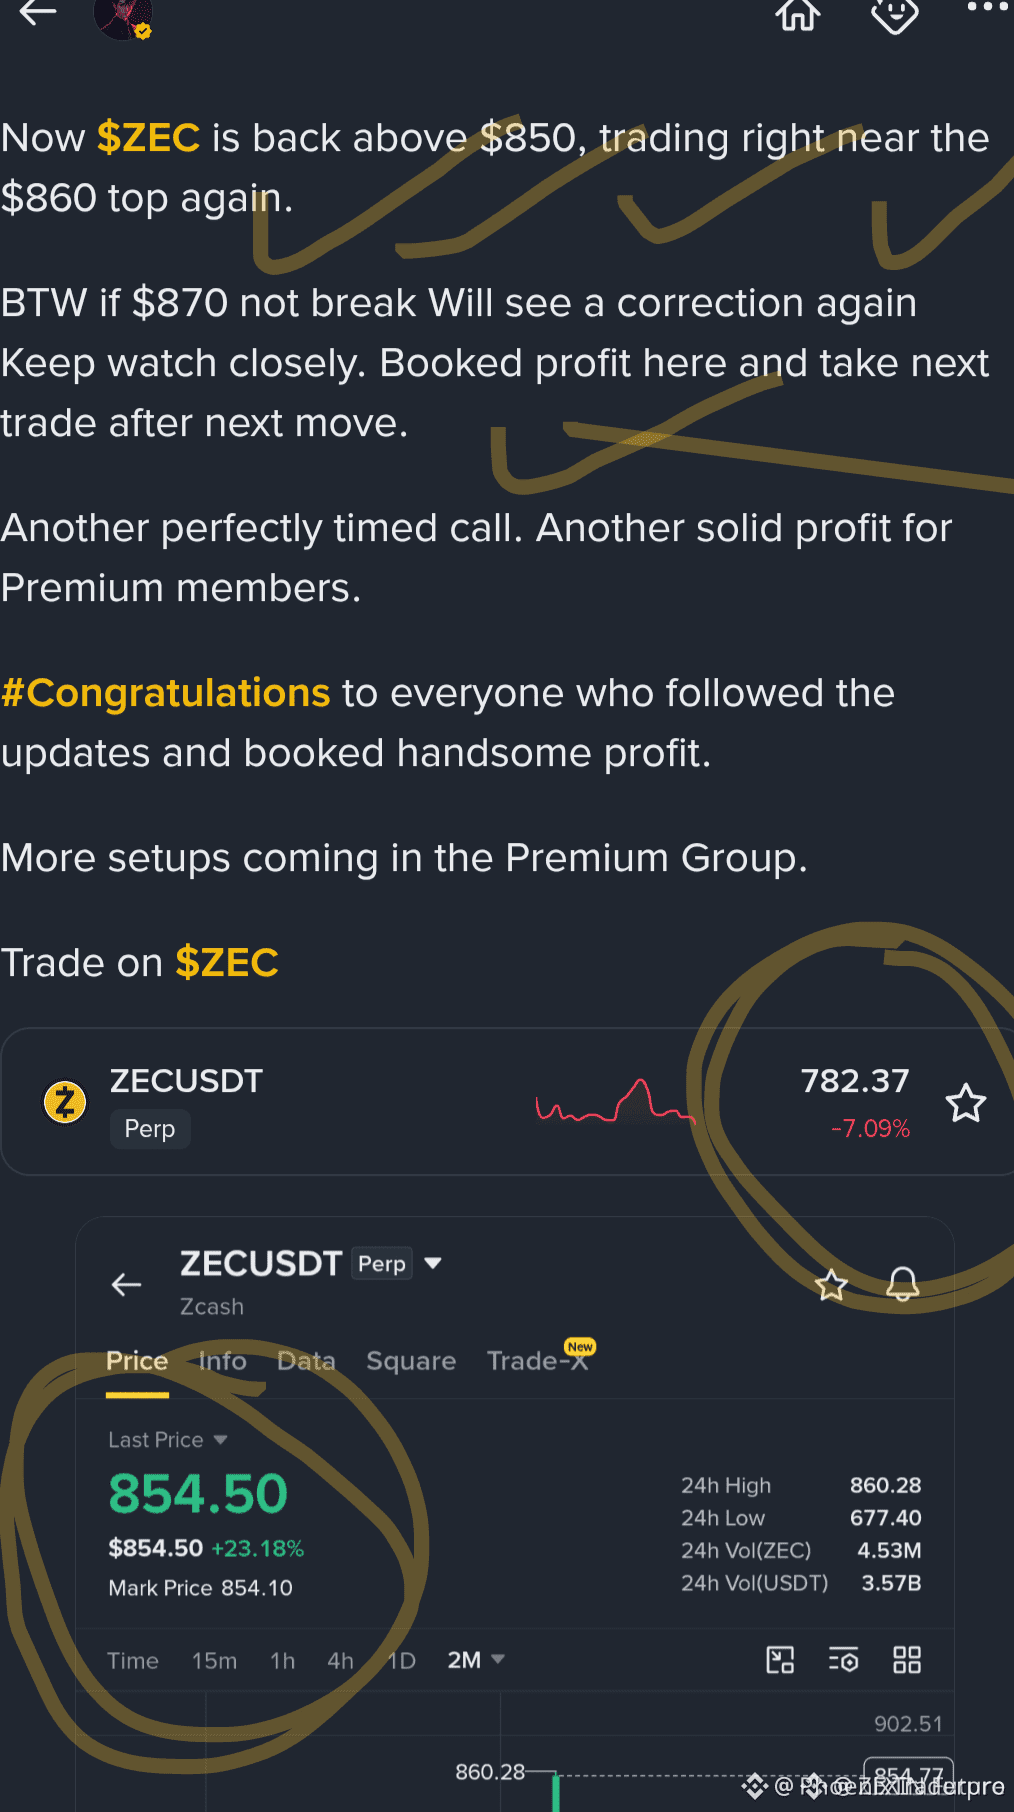Expand the ZECUSDT Perp pair dropdown
Image resolution: width=1014 pixels, height=1812 pixels.
coord(433,1263)
